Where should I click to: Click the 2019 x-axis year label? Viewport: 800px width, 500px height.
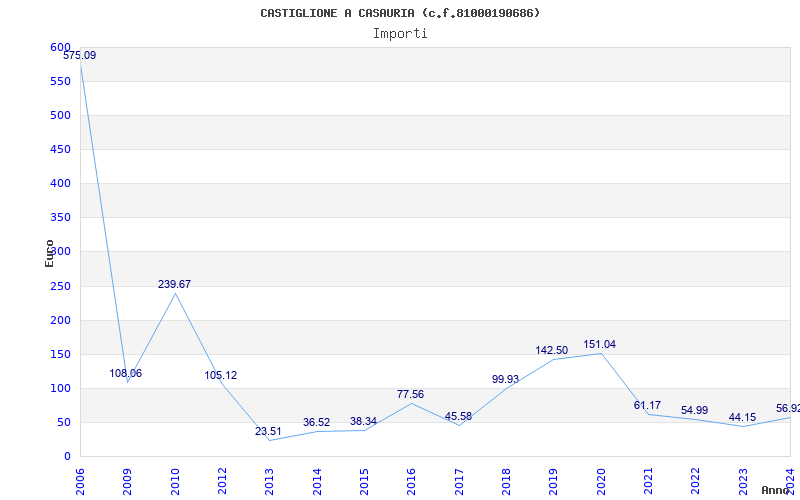[554, 482]
